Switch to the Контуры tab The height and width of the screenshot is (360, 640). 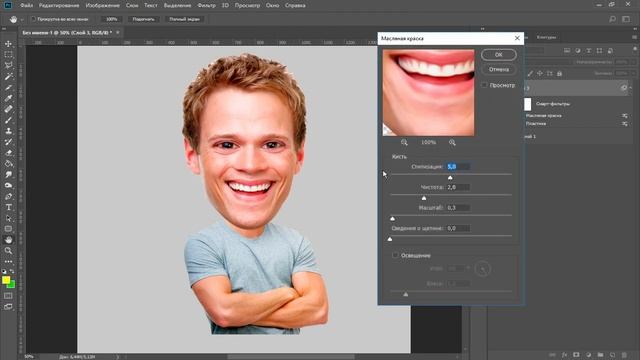[x=546, y=37]
